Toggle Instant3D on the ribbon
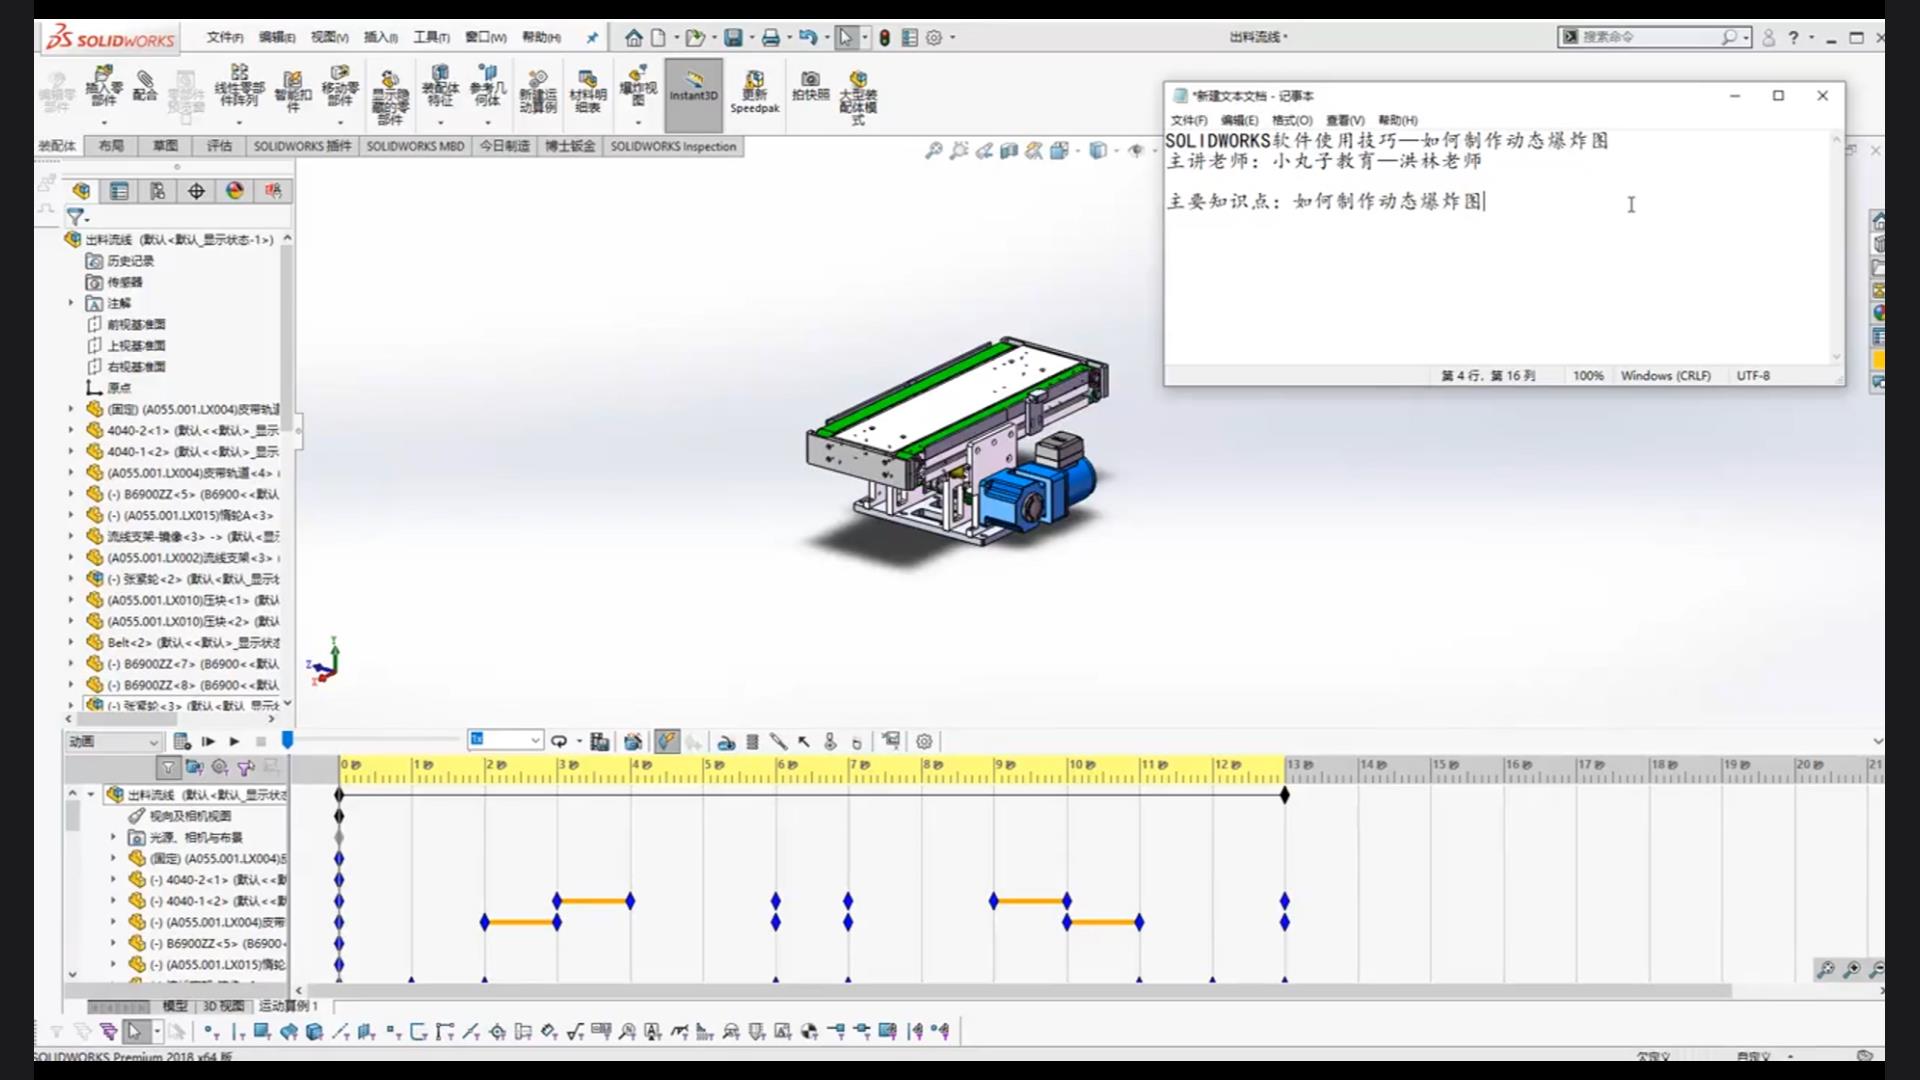 coord(694,95)
